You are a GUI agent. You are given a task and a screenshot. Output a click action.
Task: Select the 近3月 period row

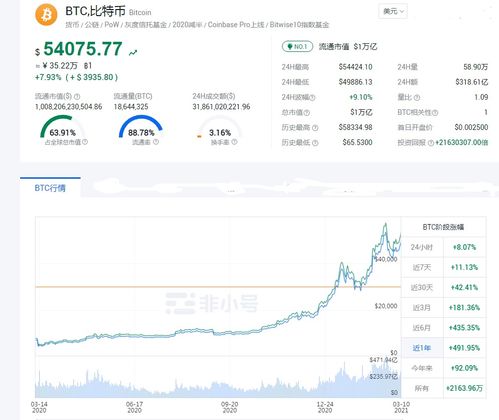pos(444,308)
